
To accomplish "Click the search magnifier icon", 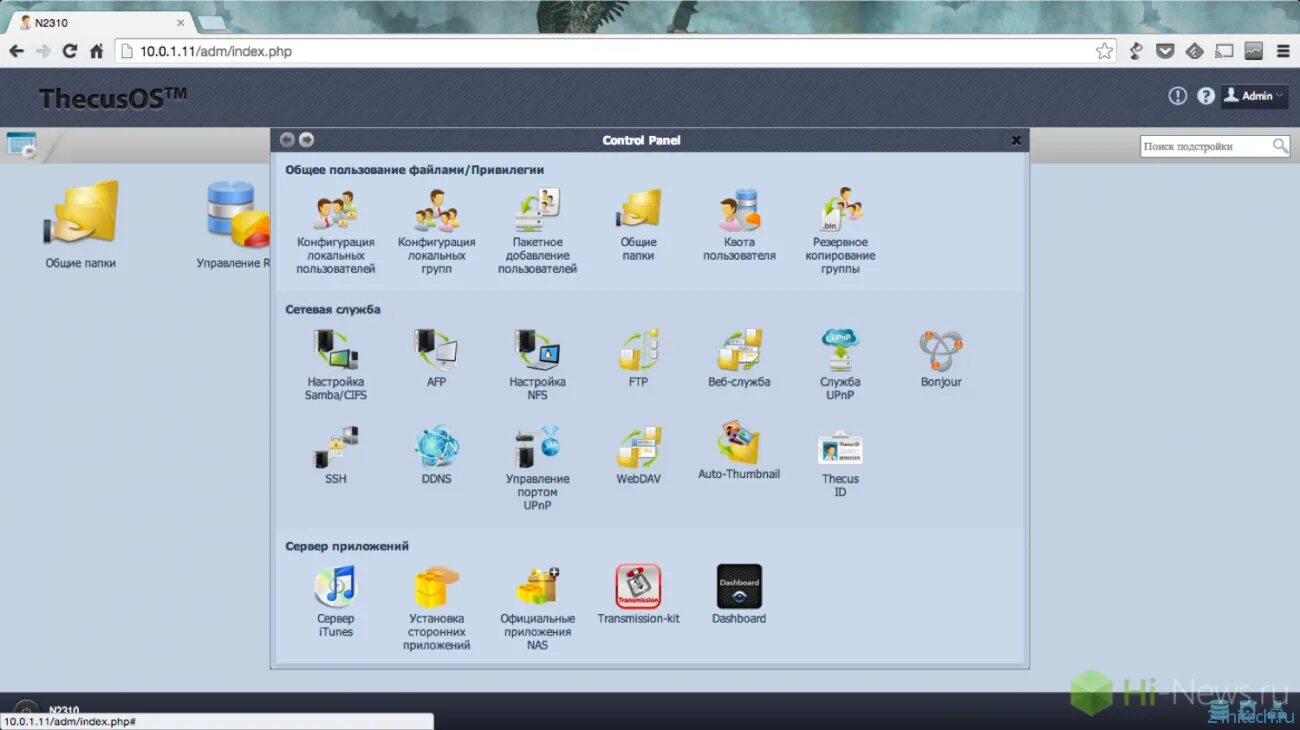I will click(1280, 146).
